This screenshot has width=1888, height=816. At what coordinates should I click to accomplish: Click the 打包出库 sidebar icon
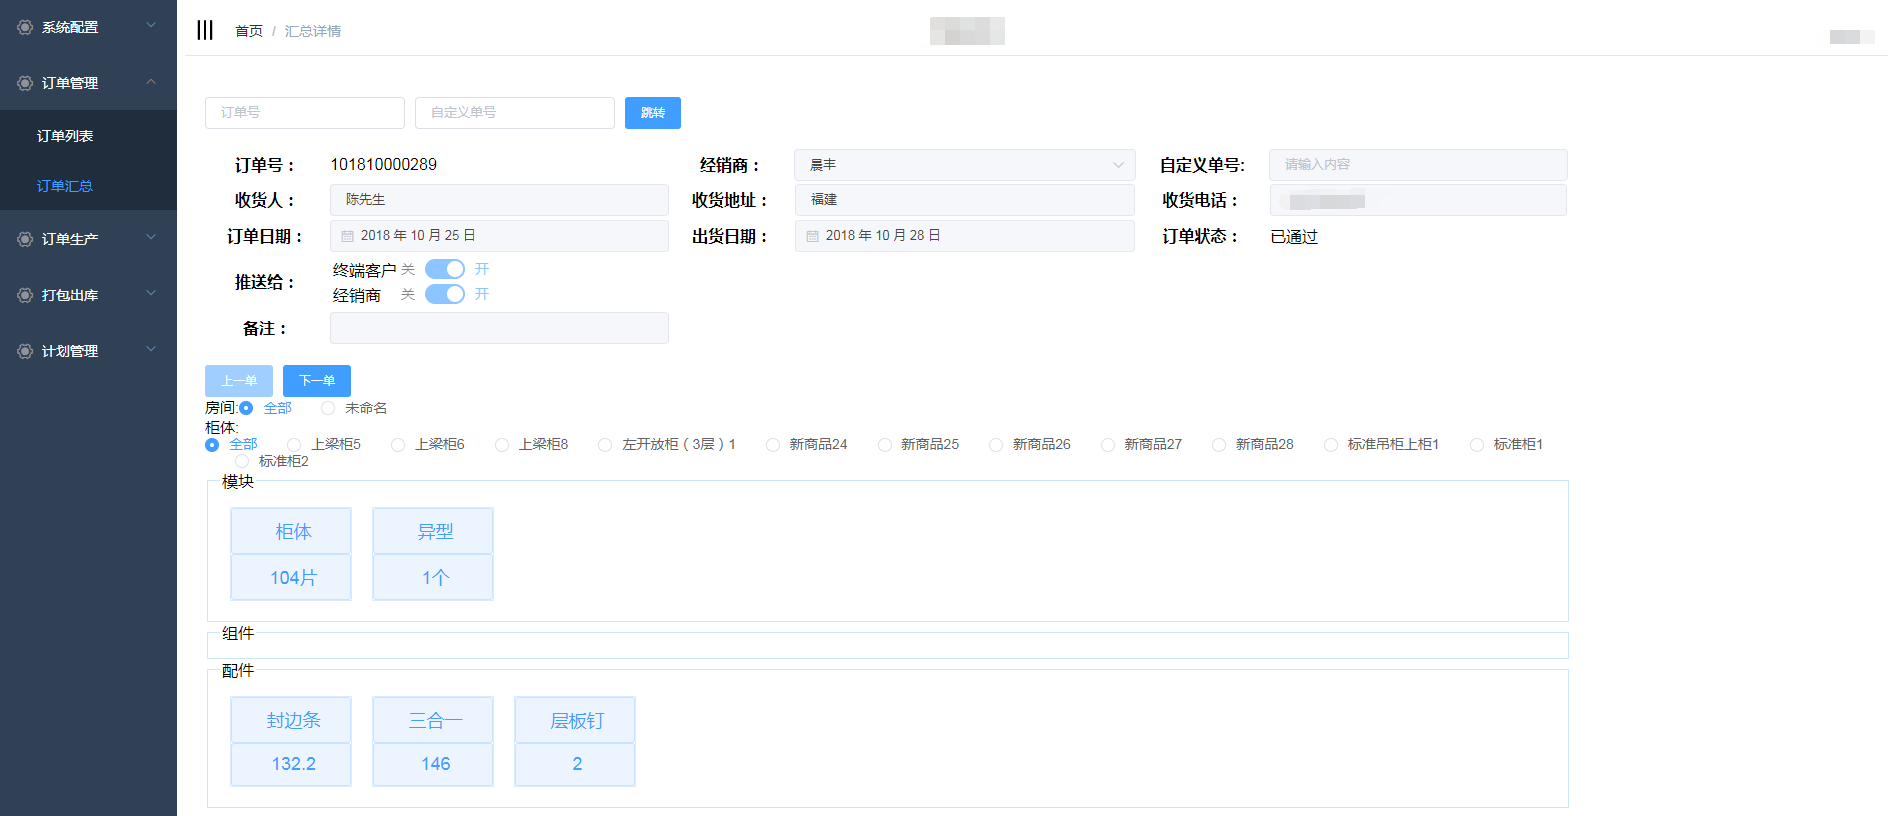tap(25, 295)
